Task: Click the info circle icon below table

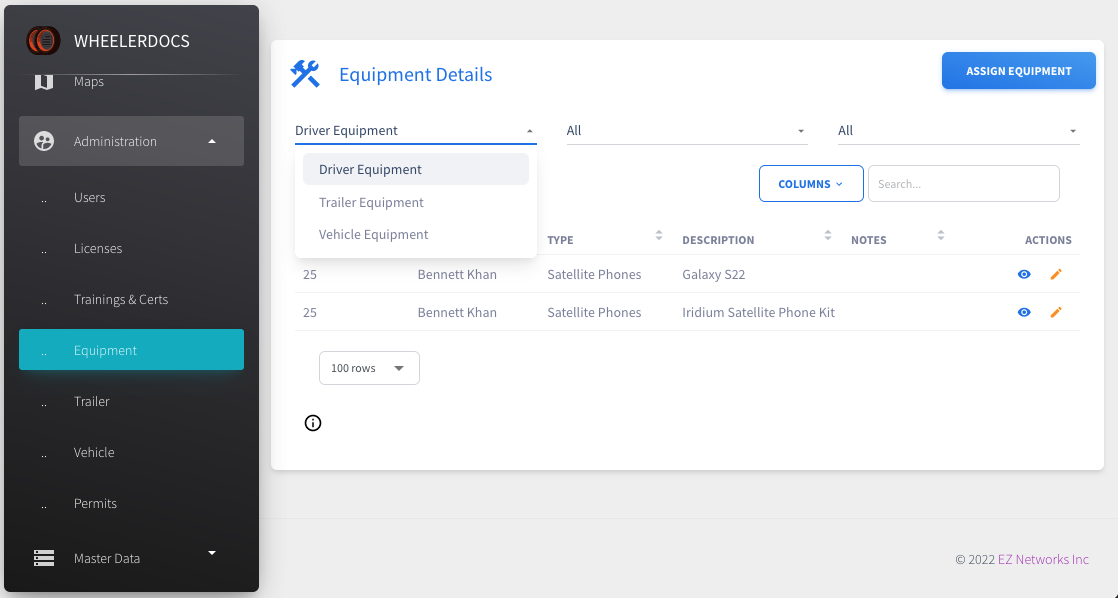Action: 313,423
